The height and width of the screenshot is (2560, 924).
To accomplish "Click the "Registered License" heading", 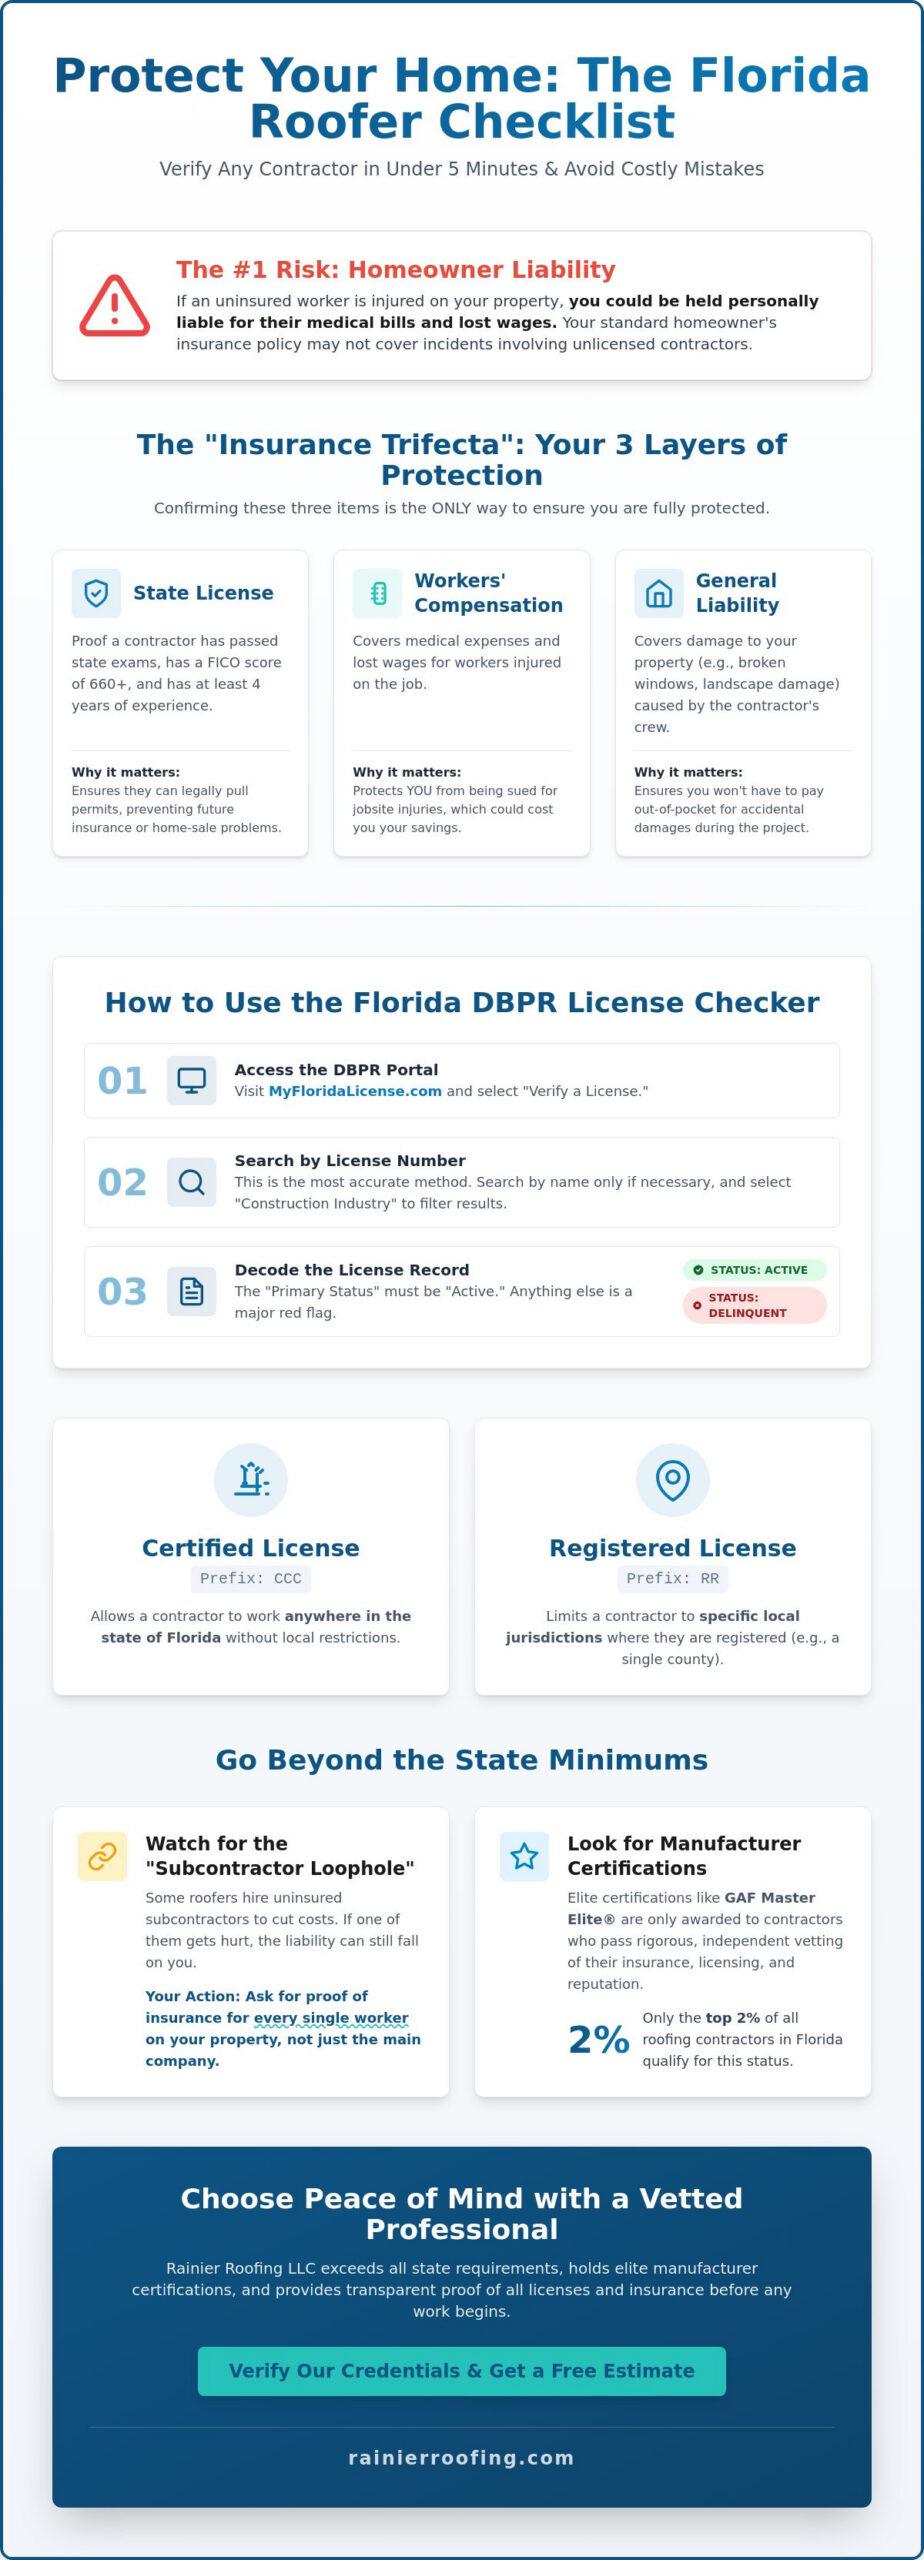I will tap(673, 1547).
